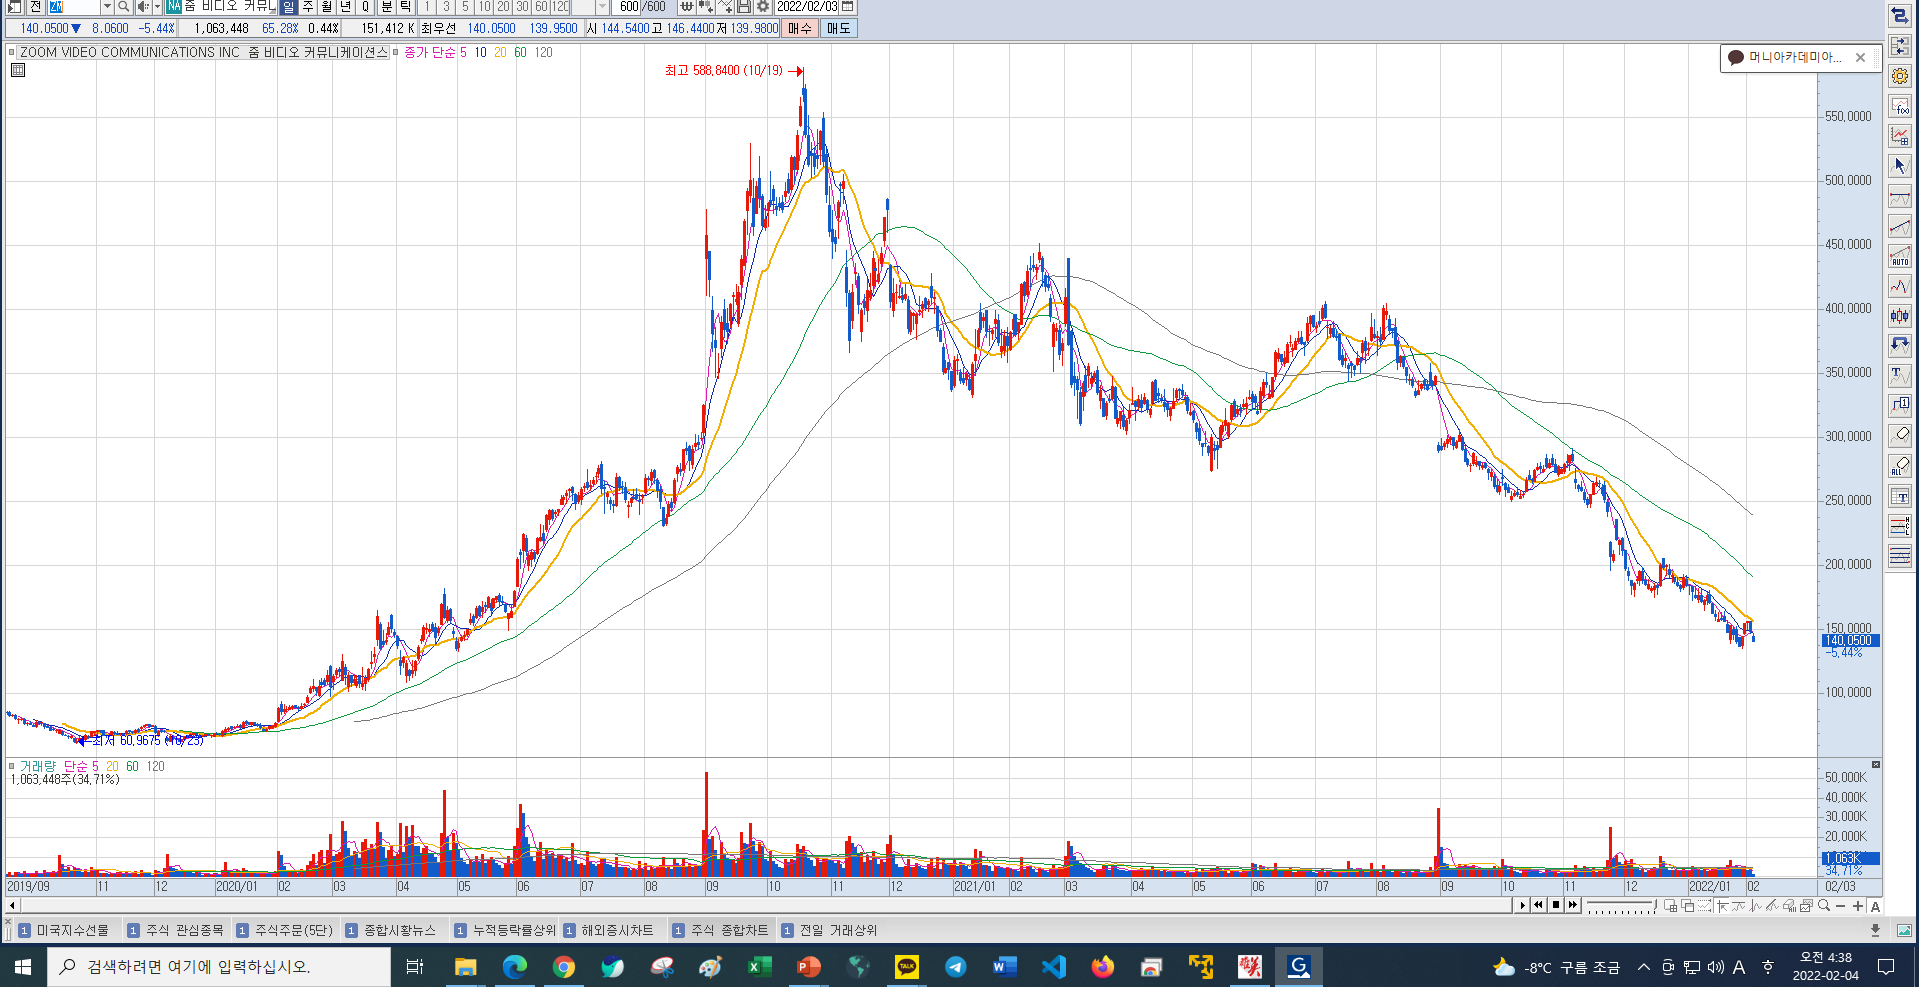
Task: Select monthly period button 월
Action: tap(327, 7)
